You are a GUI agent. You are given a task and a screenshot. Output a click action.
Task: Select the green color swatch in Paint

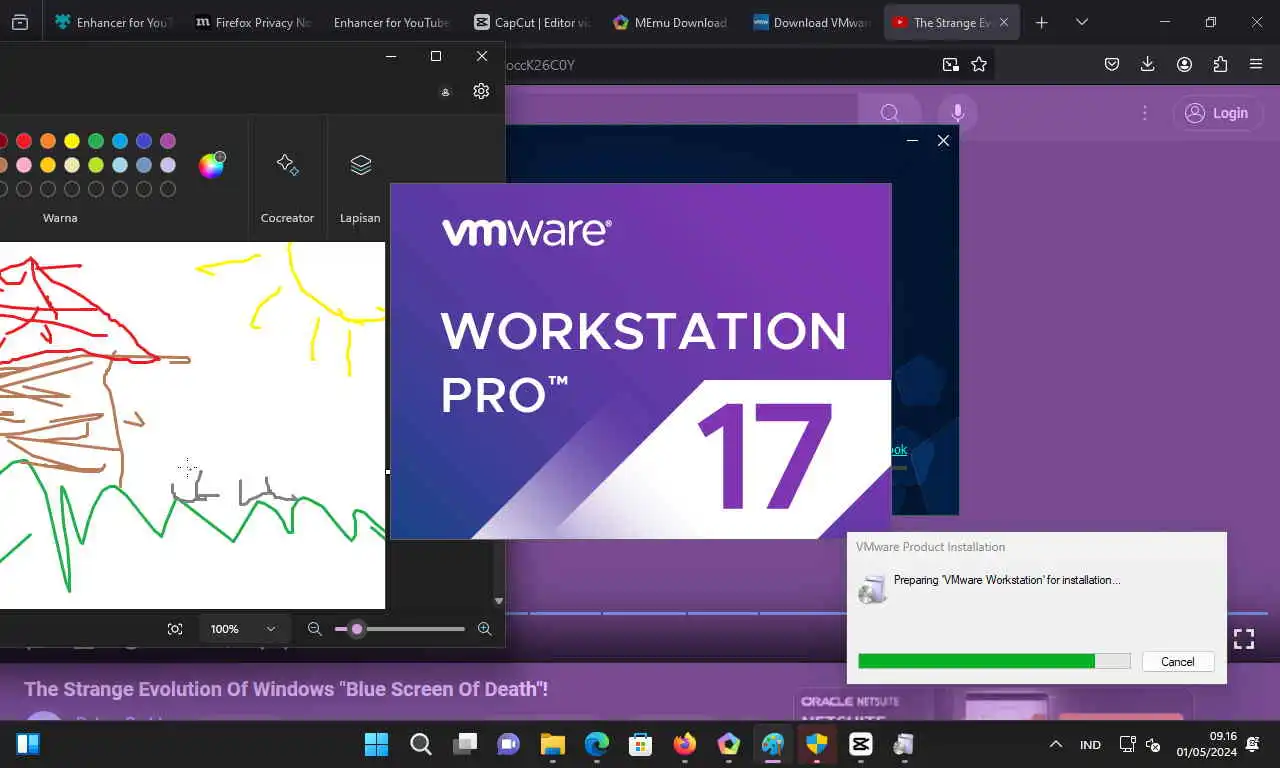tap(96, 141)
